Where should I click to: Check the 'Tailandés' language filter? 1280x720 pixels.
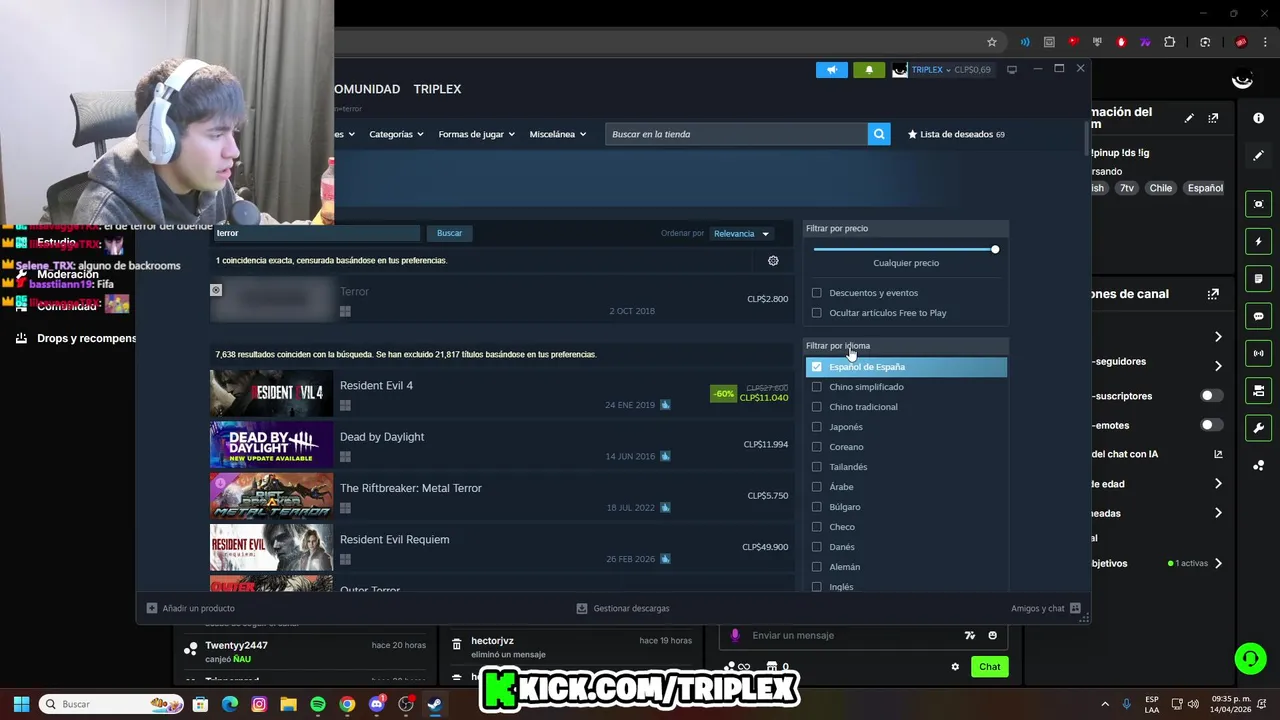(x=817, y=467)
